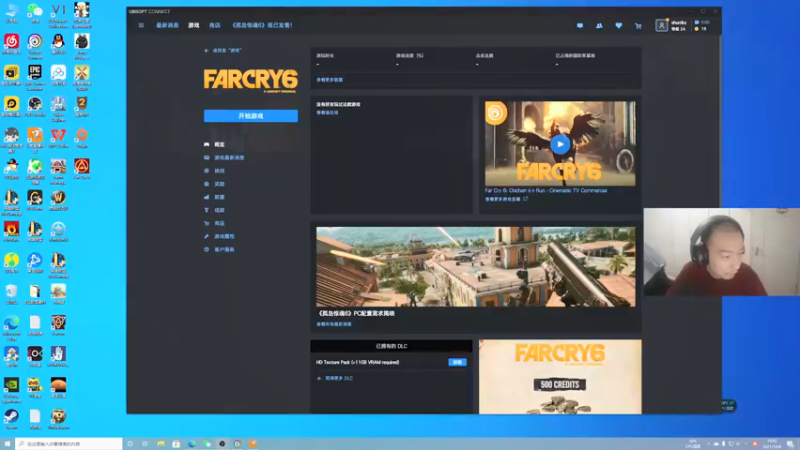Screen dimensions: 800x450
Task: Open 挑战 challenges in the game sidebar
Action: 214,171
